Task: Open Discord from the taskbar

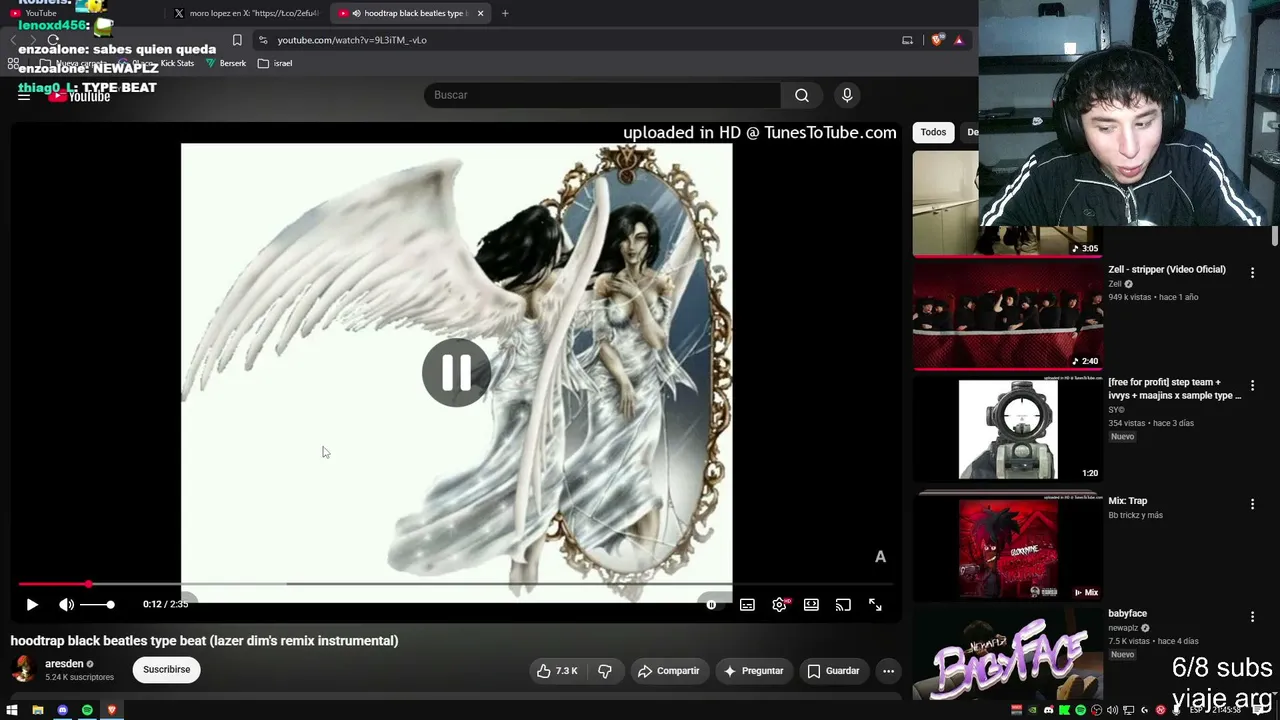Action: (63, 710)
